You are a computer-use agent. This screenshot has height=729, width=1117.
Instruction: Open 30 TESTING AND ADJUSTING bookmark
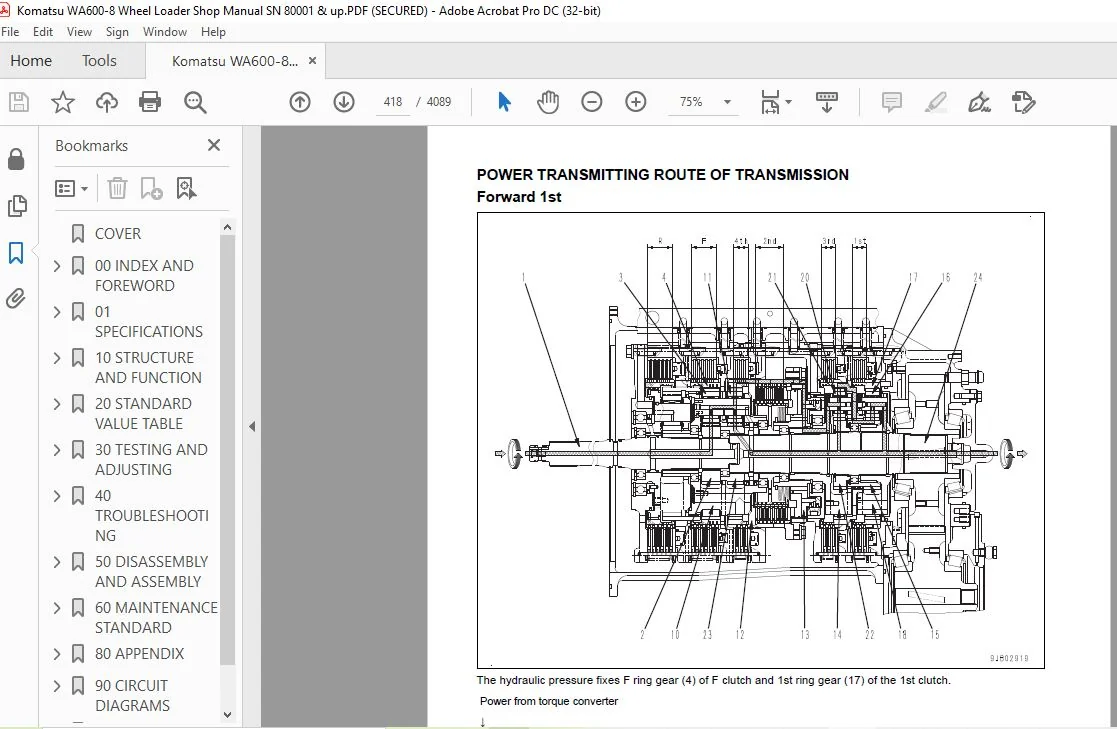(151, 460)
